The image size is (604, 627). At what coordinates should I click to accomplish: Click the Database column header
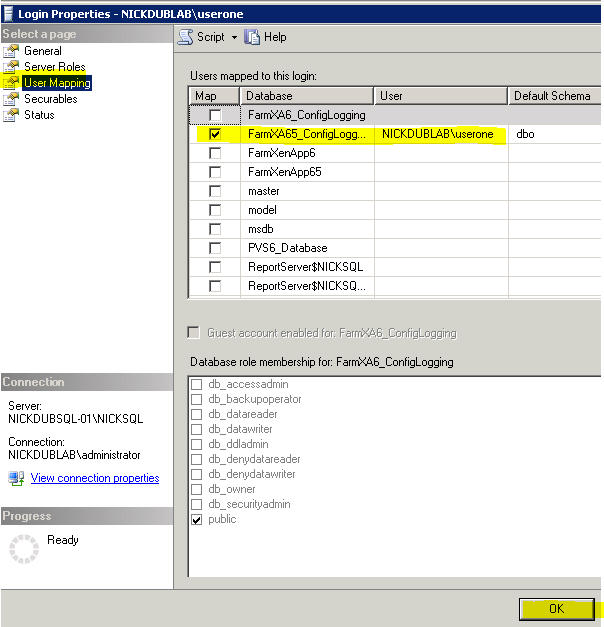click(306, 96)
